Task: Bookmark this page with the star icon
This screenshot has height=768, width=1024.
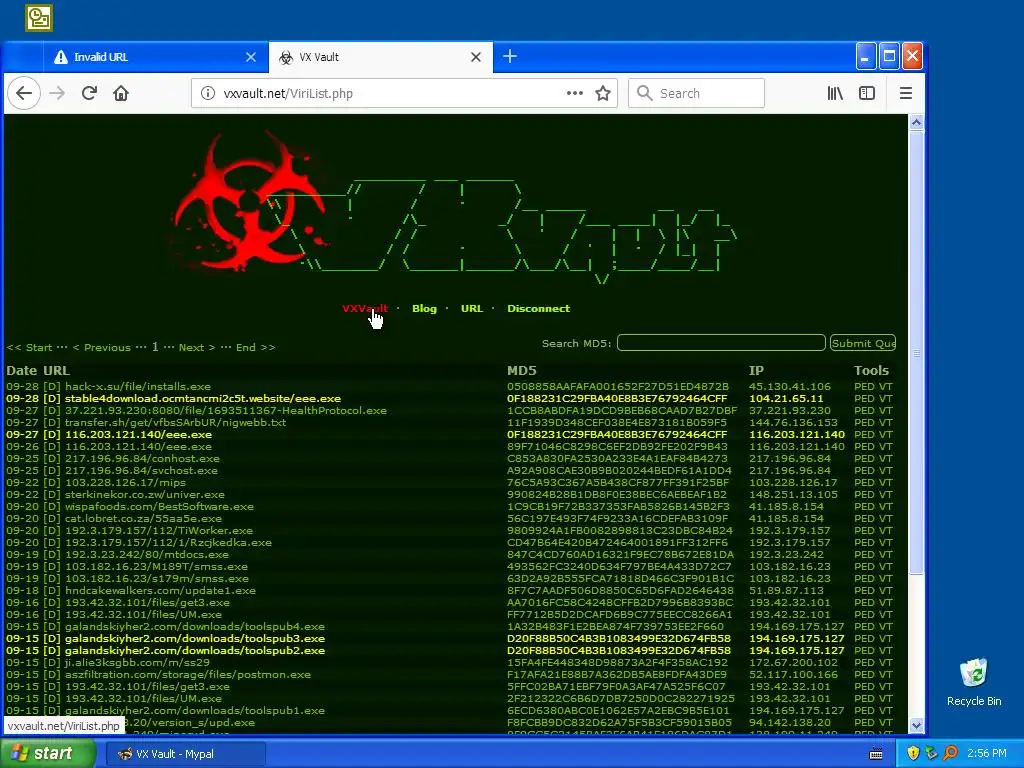Action: tap(603, 93)
